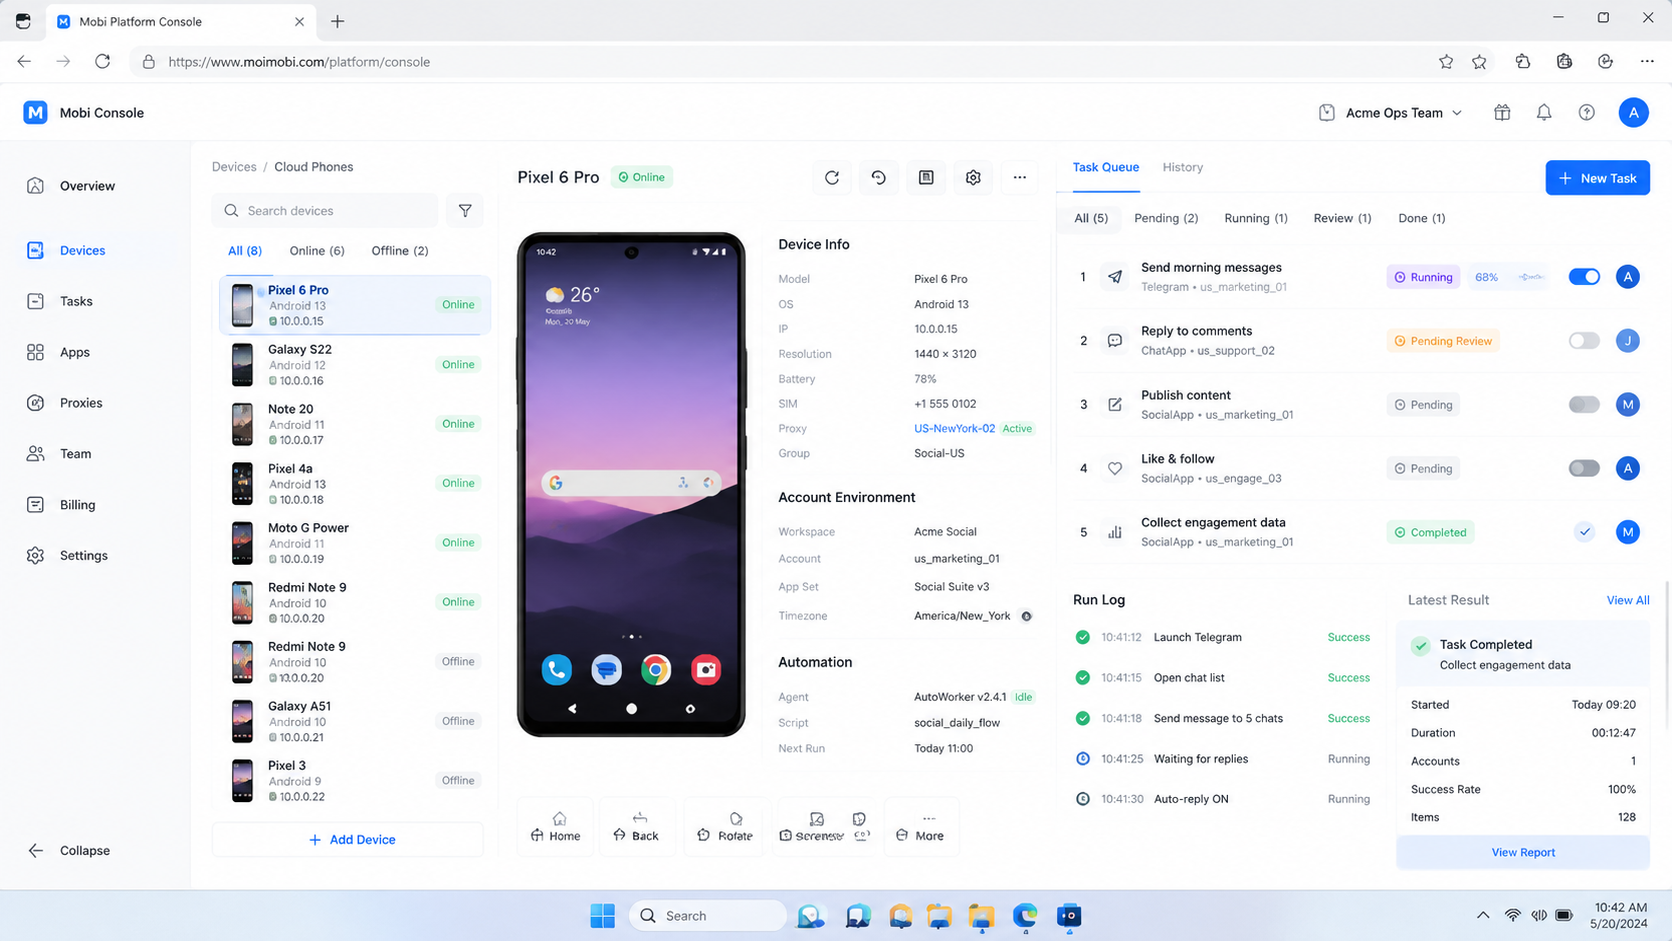This screenshot has height=941, width=1672.
Task: Enable the Publish content toggle
Action: (1584, 405)
